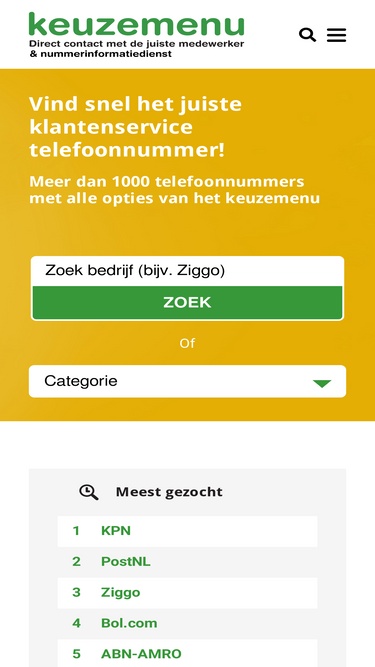Open the PostNL link
This screenshot has width=375, height=667.
click(125, 562)
